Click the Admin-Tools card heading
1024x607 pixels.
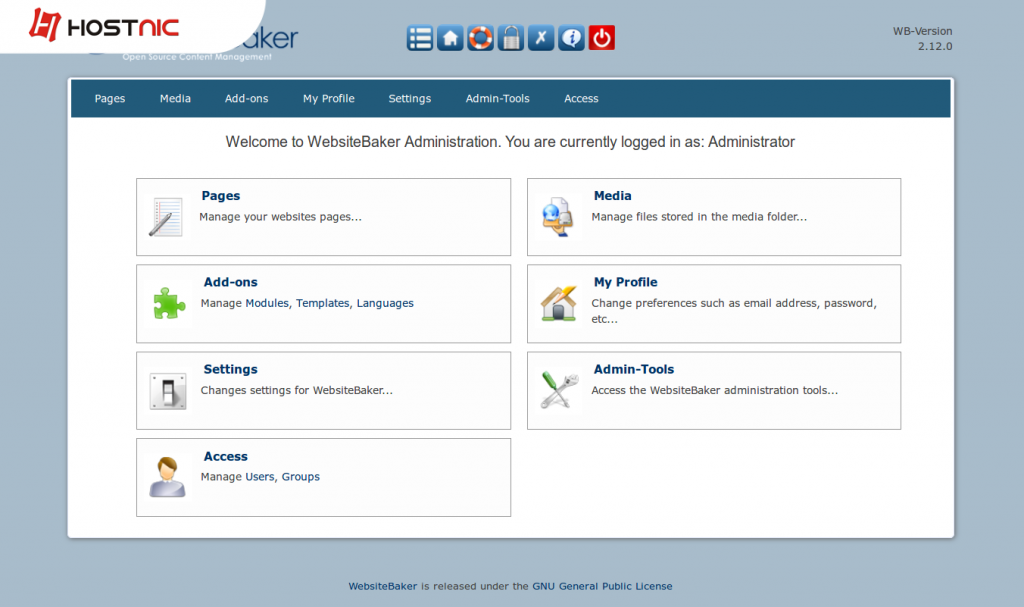(633, 369)
